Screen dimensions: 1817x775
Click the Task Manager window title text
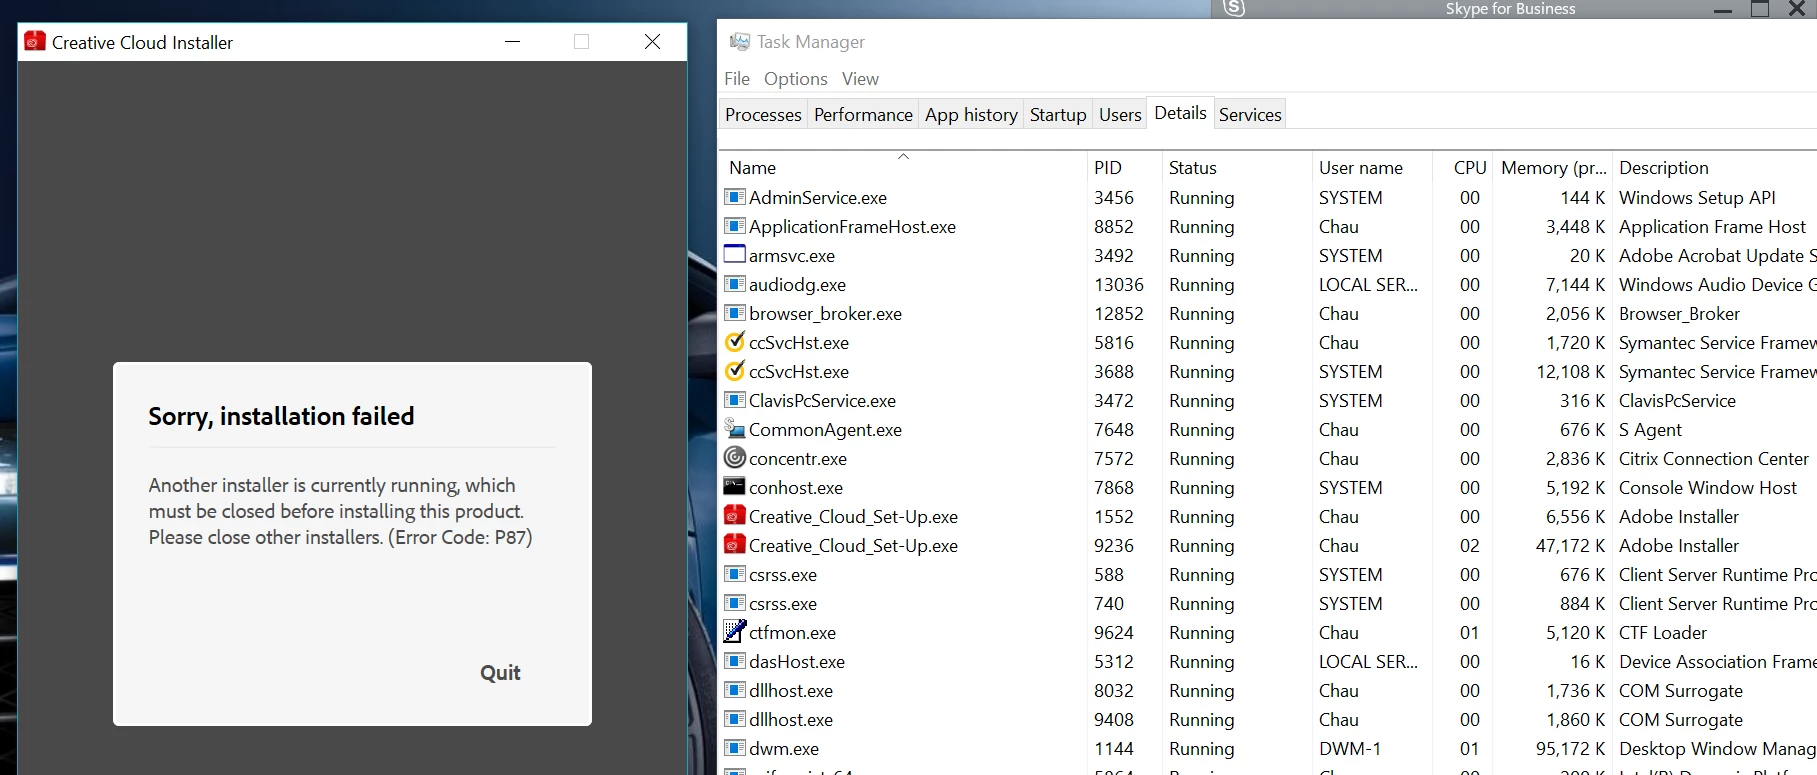click(811, 42)
